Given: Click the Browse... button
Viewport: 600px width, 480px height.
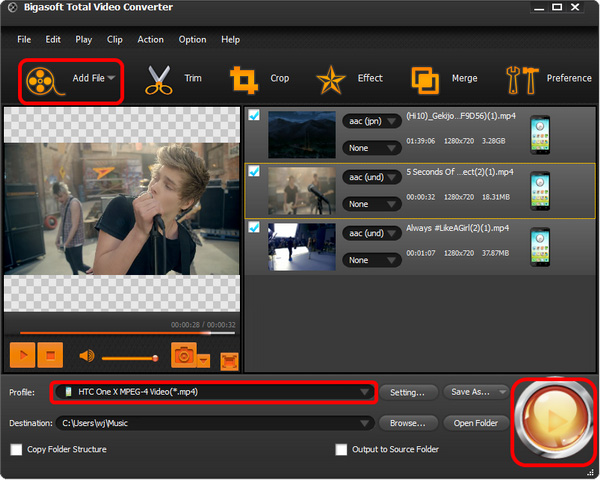Looking at the screenshot, I should pyautogui.click(x=408, y=423).
